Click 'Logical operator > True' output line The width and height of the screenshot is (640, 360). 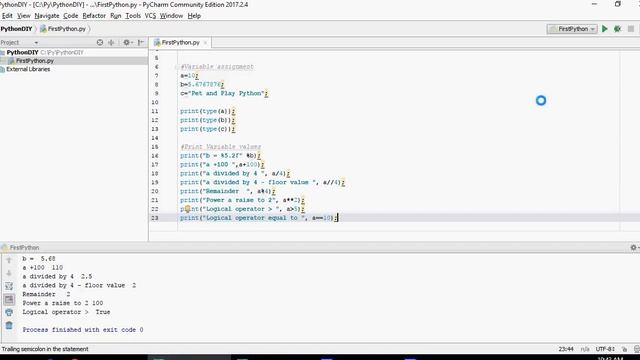pyautogui.click(x=66, y=312)
